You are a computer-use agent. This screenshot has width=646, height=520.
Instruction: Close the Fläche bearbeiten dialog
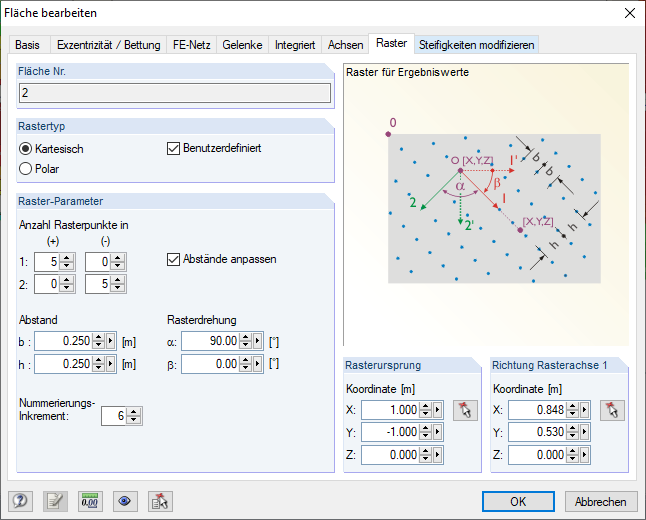pos(630,13)
